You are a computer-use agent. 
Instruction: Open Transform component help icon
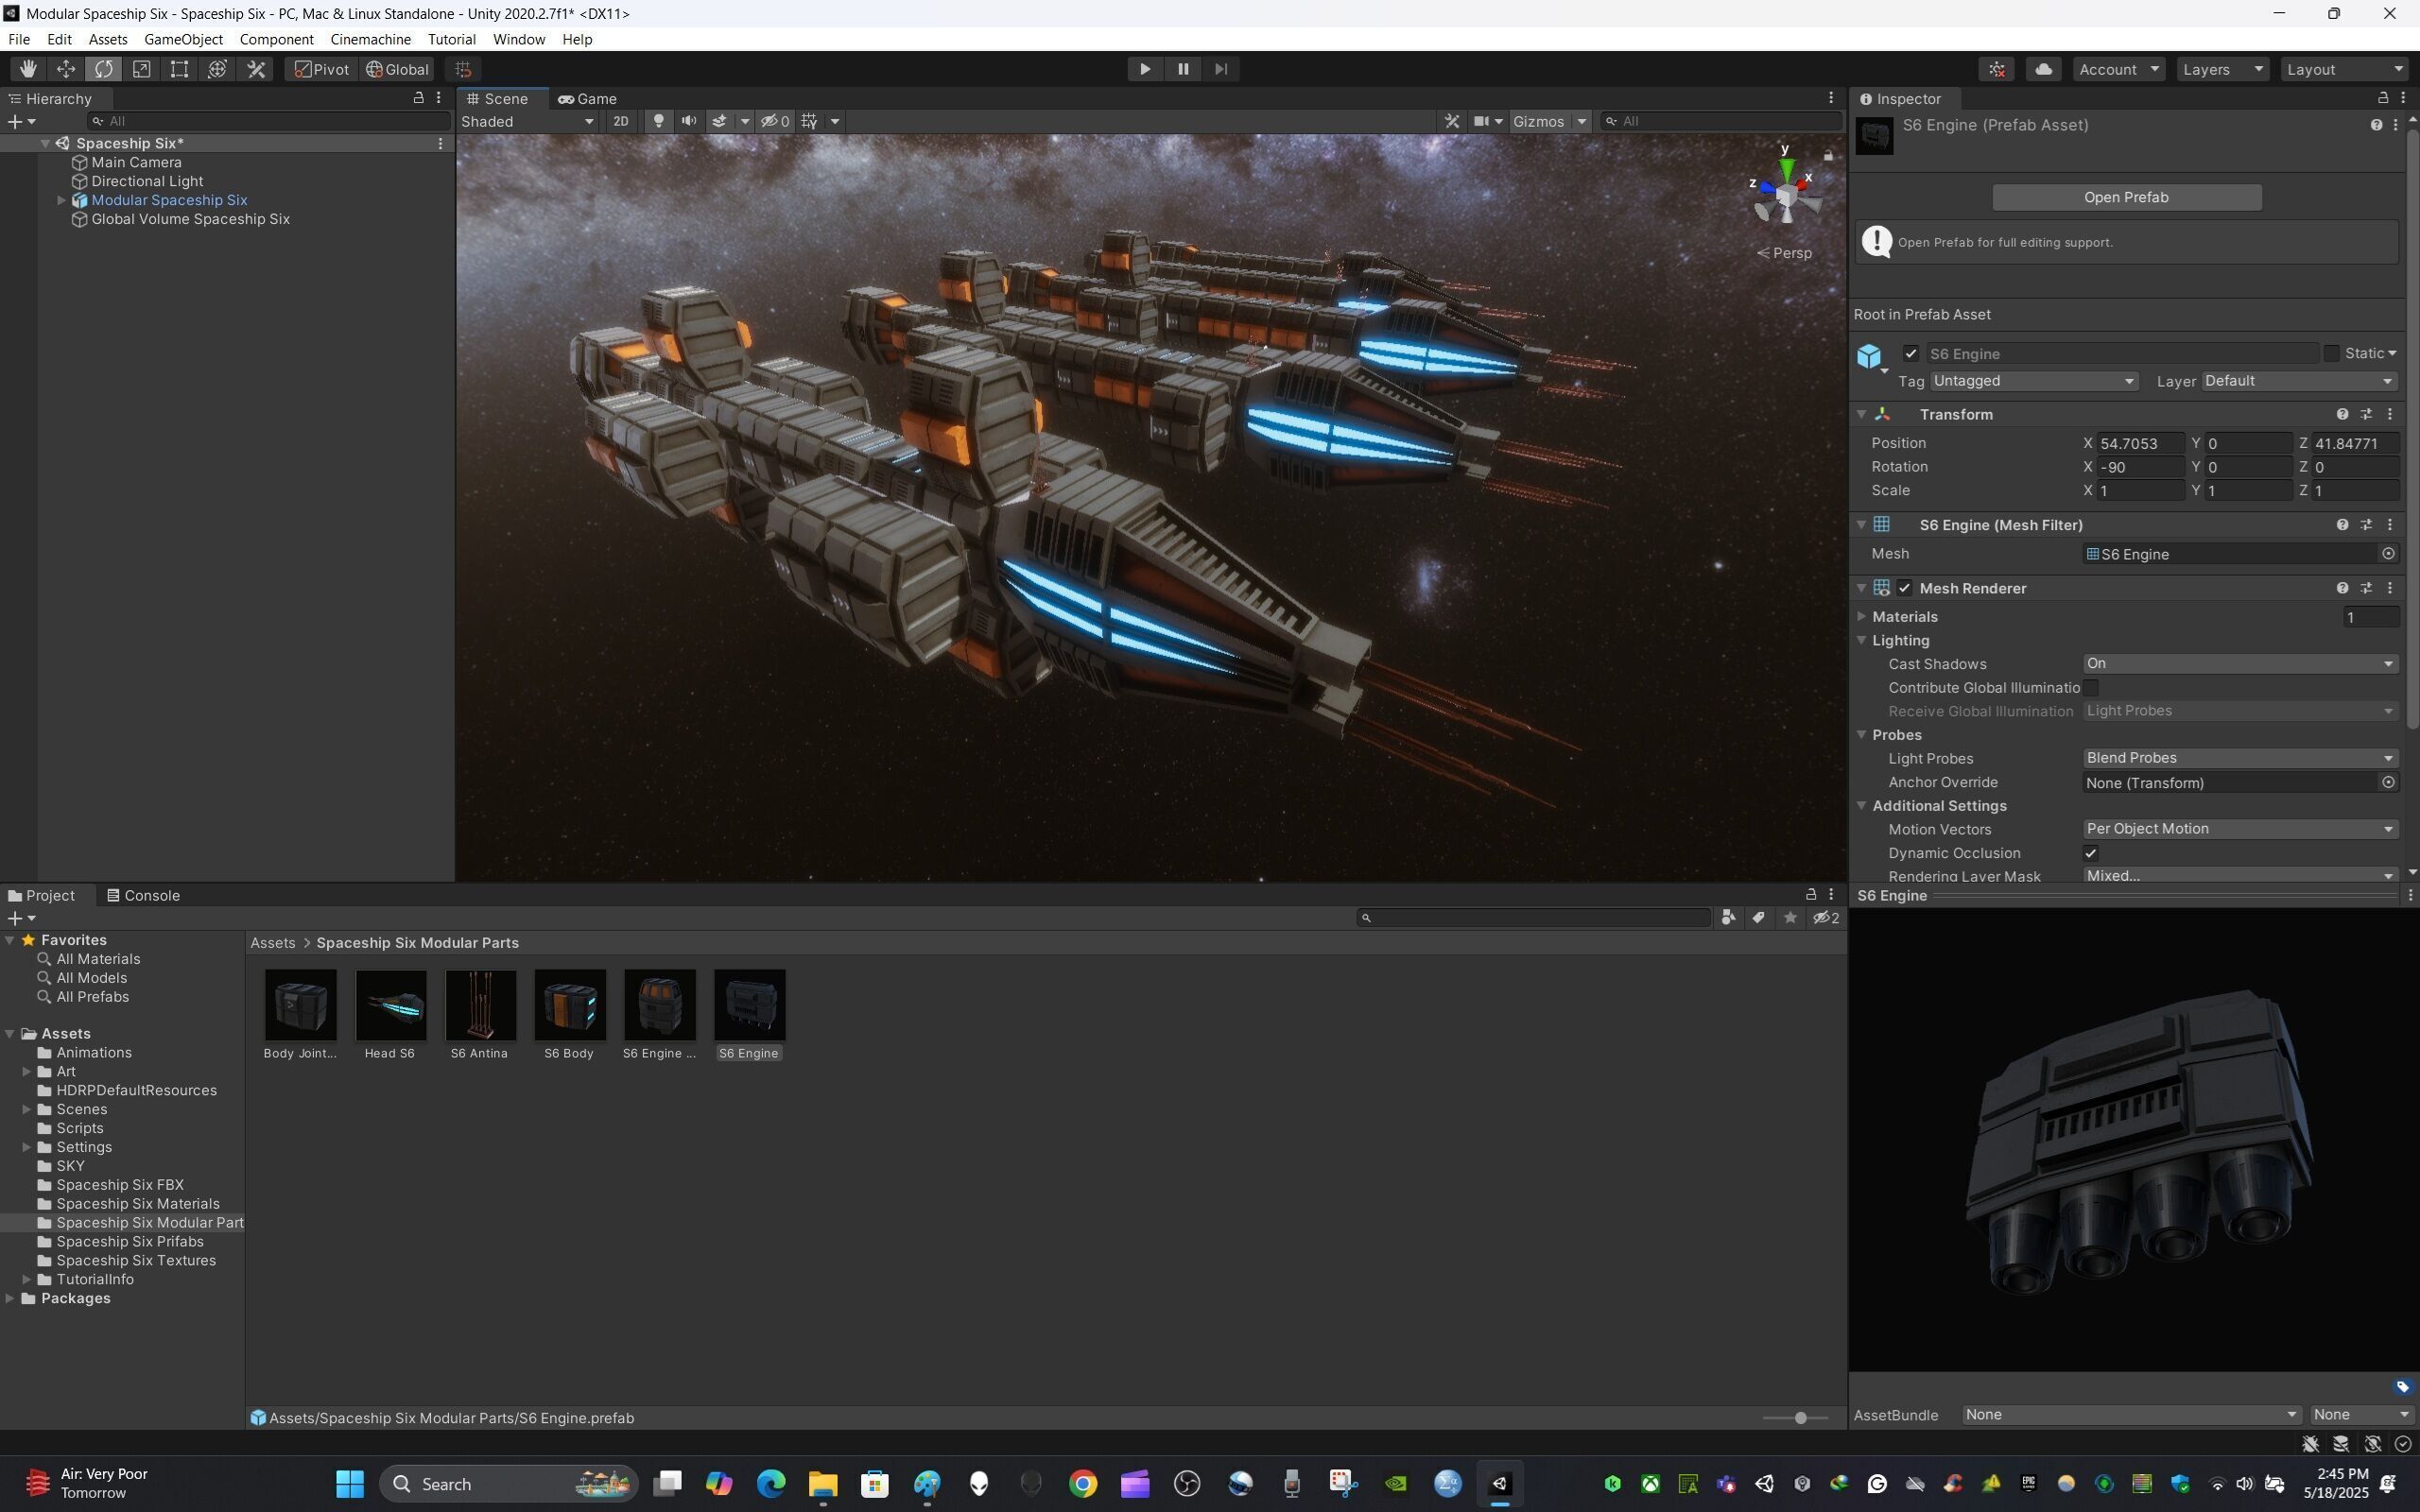tap(2342, 414)
